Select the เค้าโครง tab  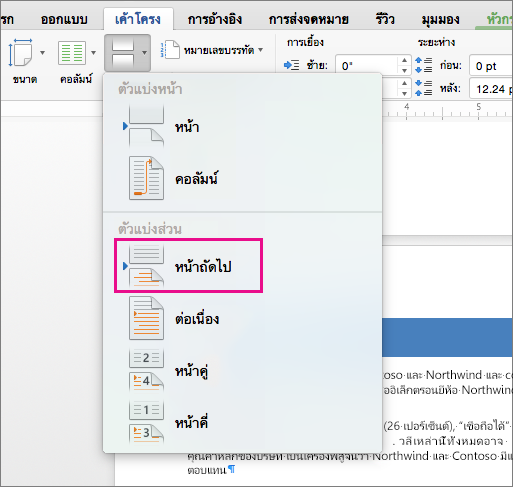[x=138, y=19]
